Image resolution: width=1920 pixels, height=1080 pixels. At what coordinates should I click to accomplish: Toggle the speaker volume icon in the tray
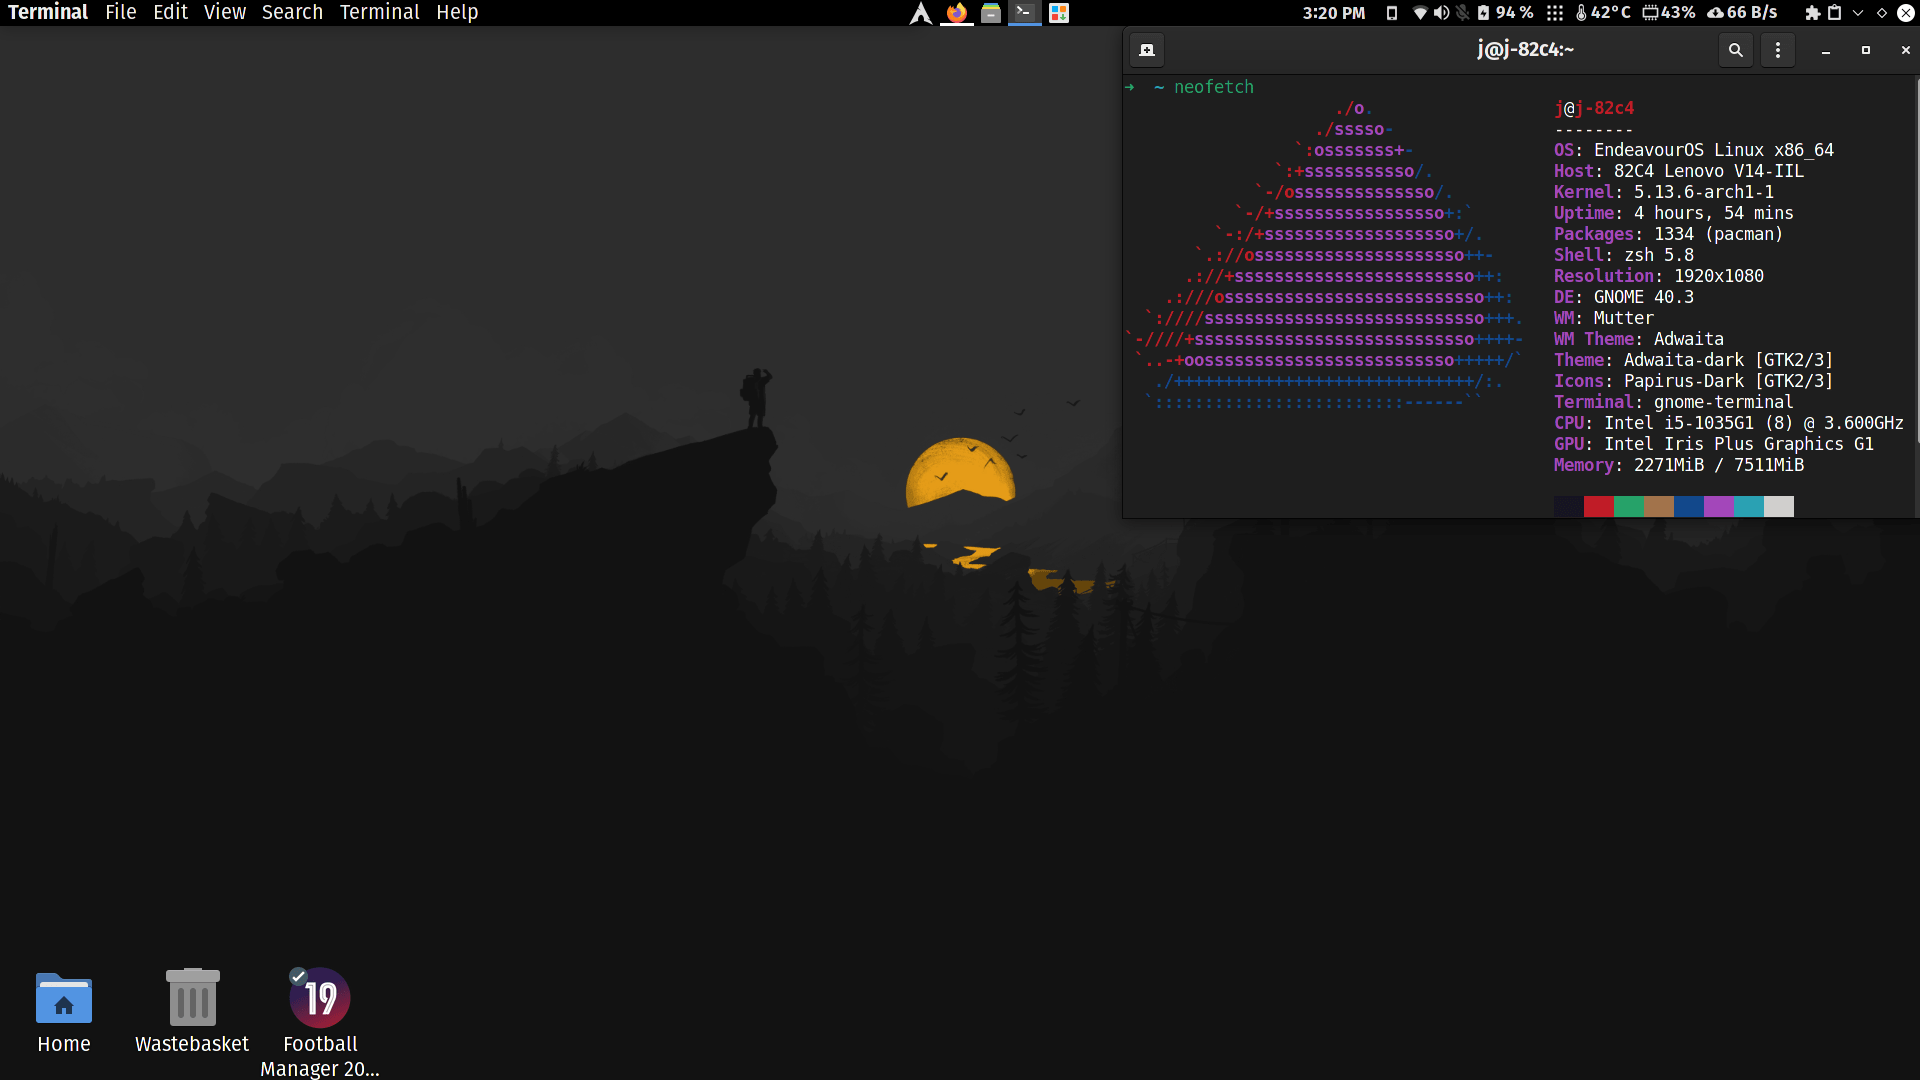click(1441, 13)
